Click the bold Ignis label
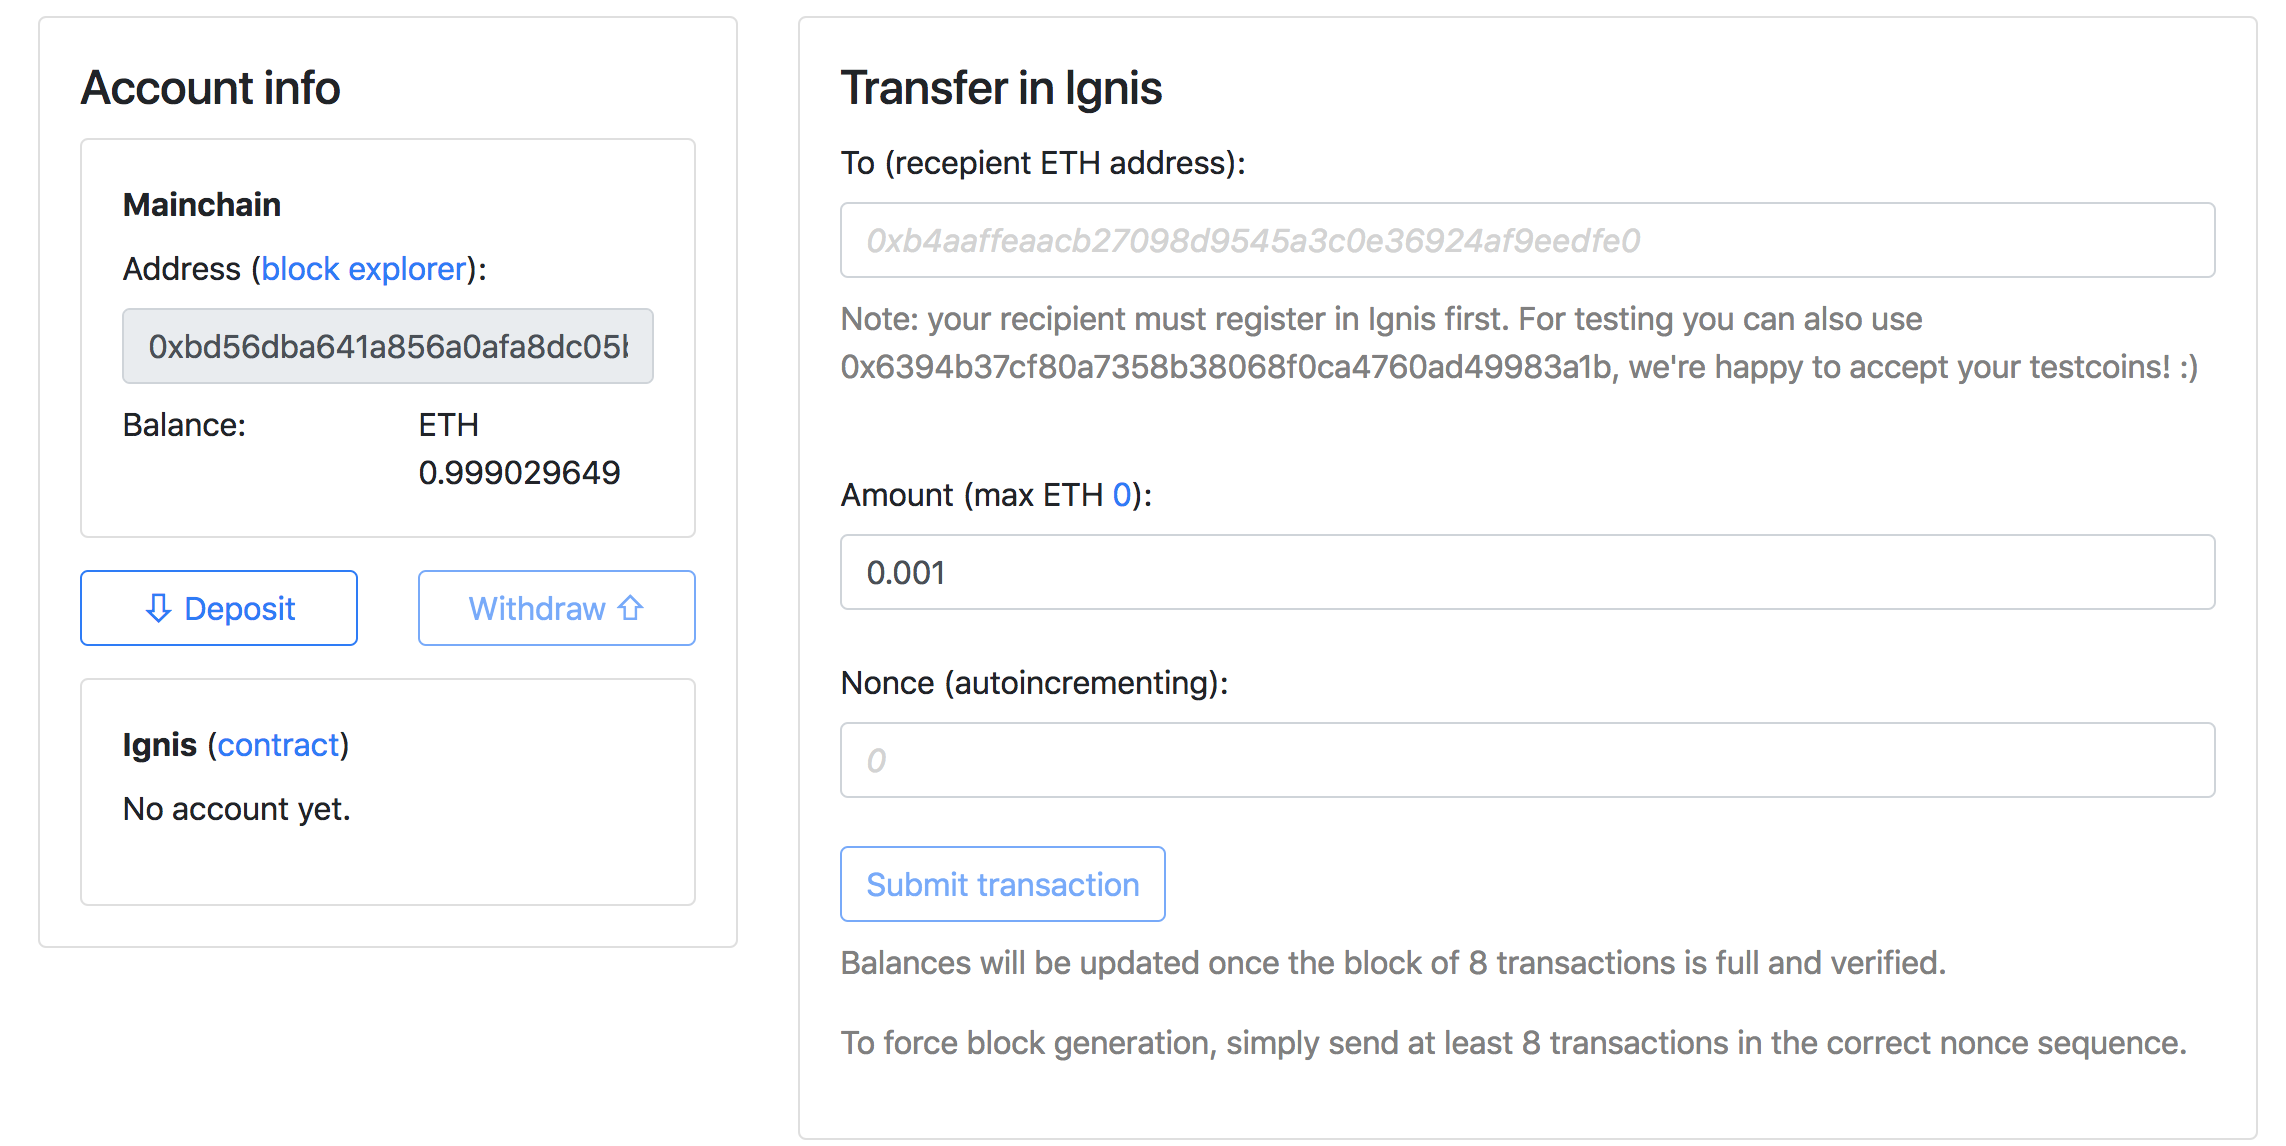 click(x=160, y=745)
